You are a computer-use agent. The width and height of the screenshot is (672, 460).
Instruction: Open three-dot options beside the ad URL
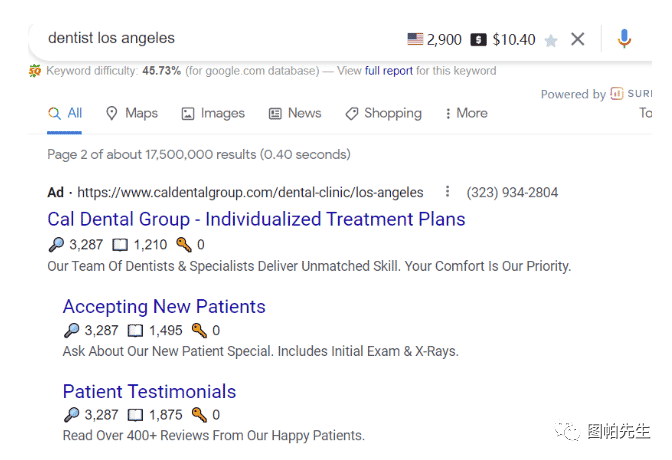click(x=447, y=191)
